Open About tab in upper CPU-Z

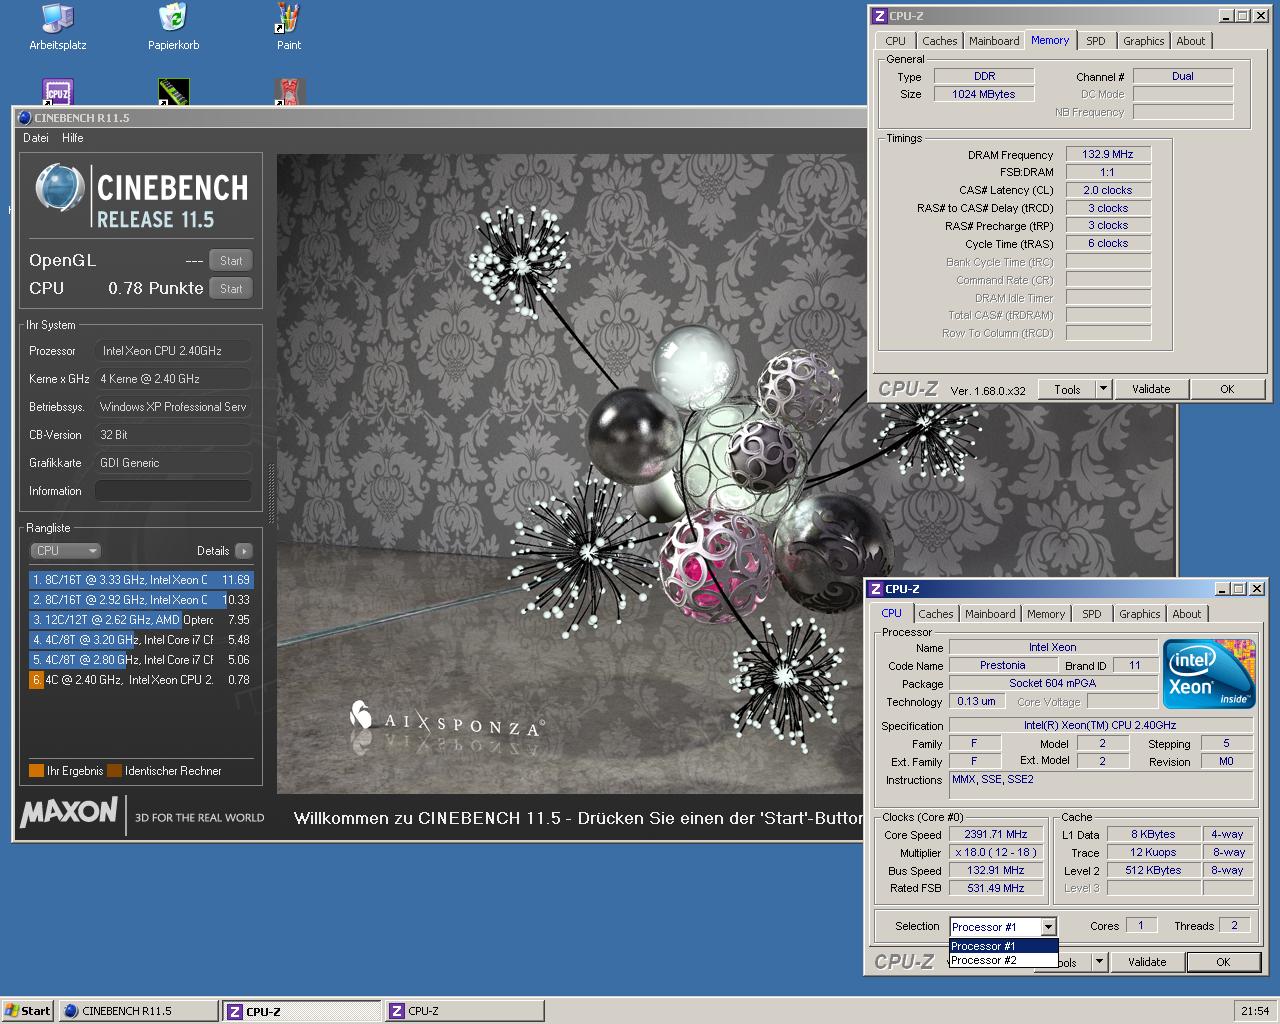pos(1190,41)
